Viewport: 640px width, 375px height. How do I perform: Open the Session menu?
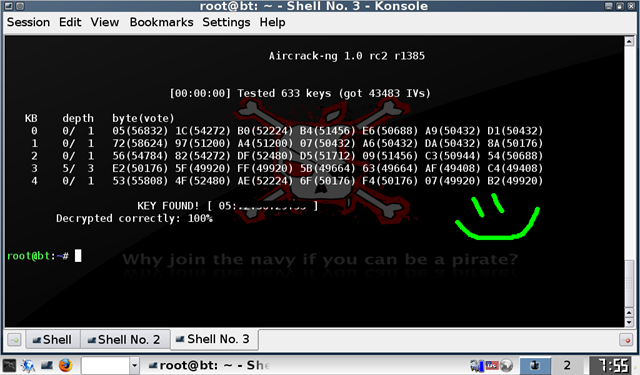[28, 22]
